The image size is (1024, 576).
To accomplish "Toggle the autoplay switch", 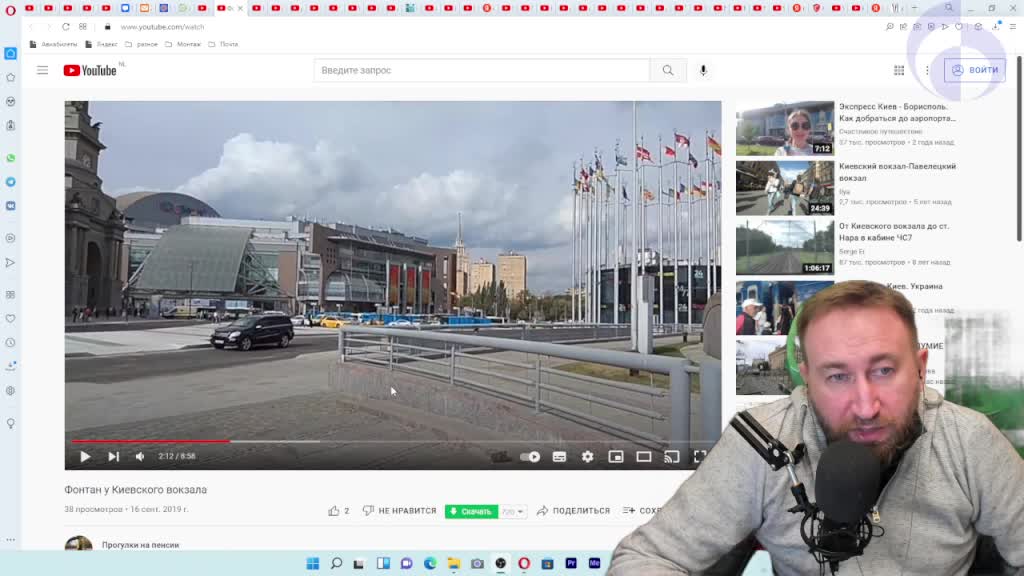I will [530, 456].
